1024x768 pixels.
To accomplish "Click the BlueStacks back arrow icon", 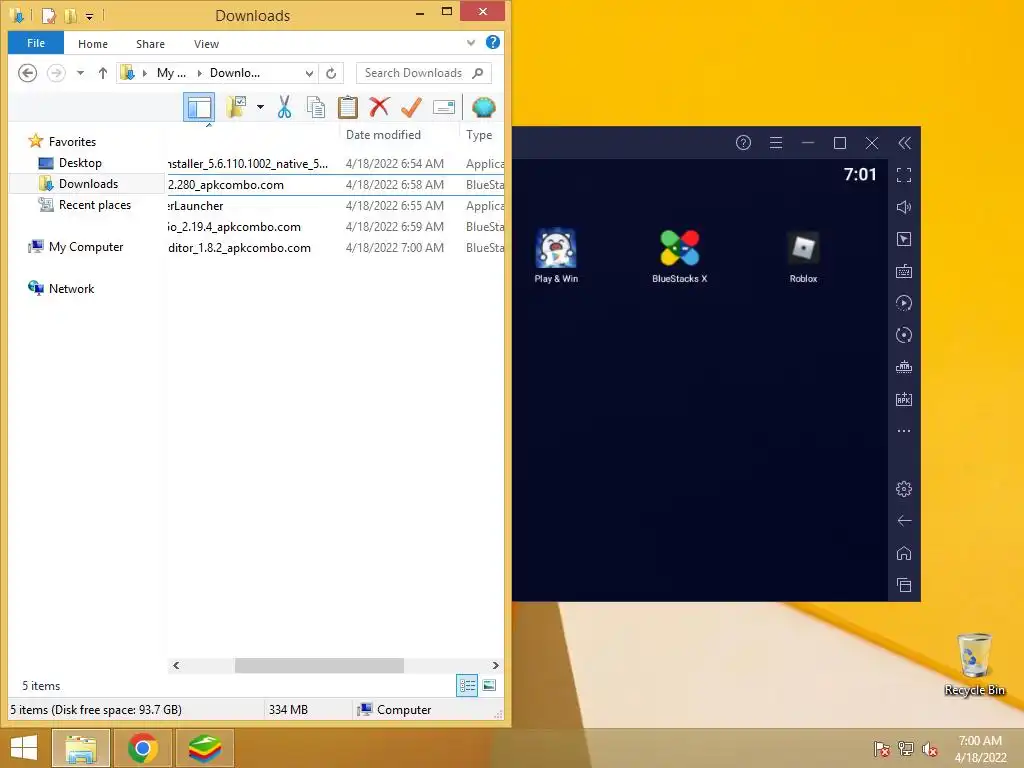I will [904, 520].
